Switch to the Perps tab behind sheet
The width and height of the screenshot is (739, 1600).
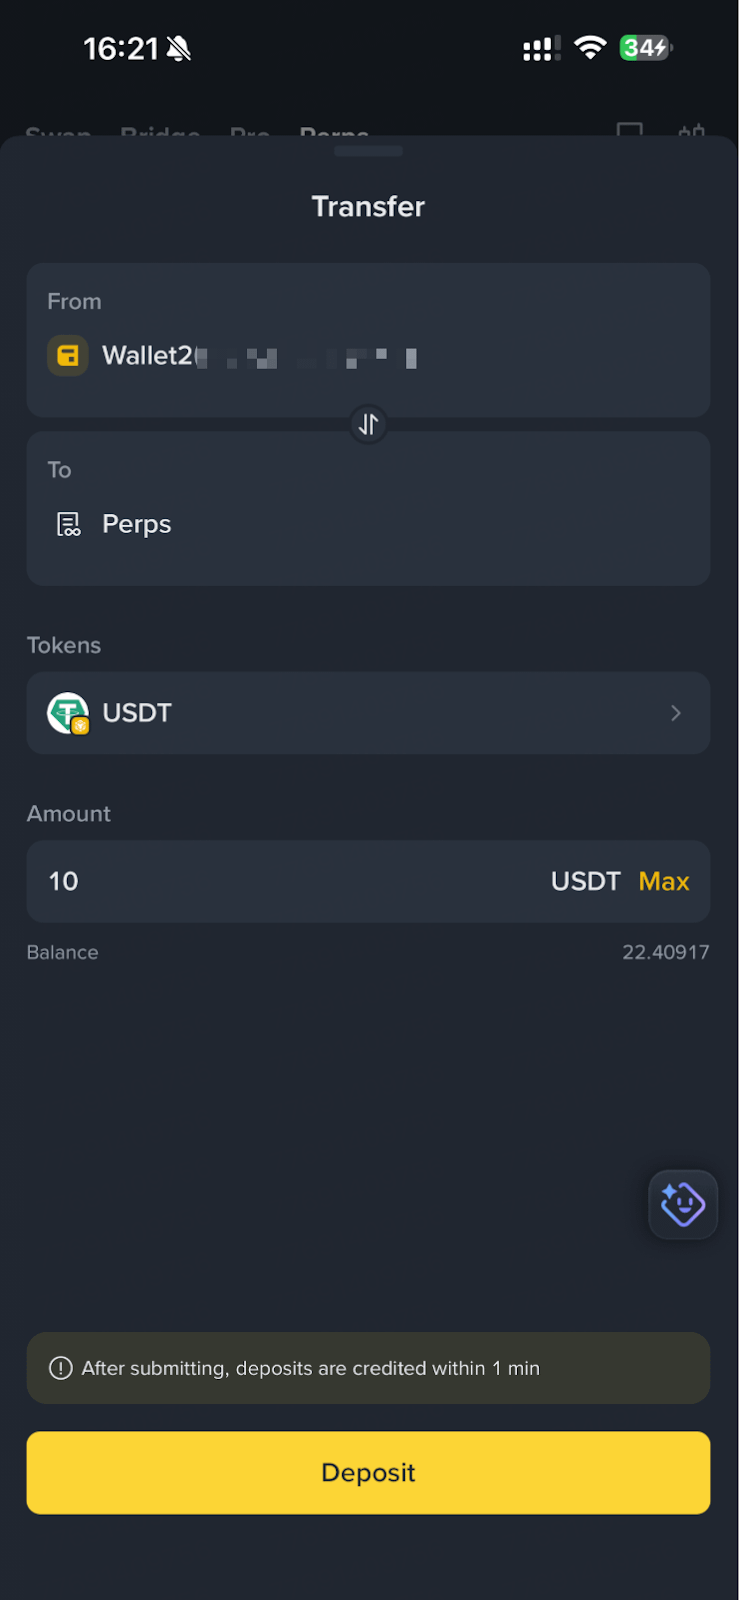(x=334, y=131)
